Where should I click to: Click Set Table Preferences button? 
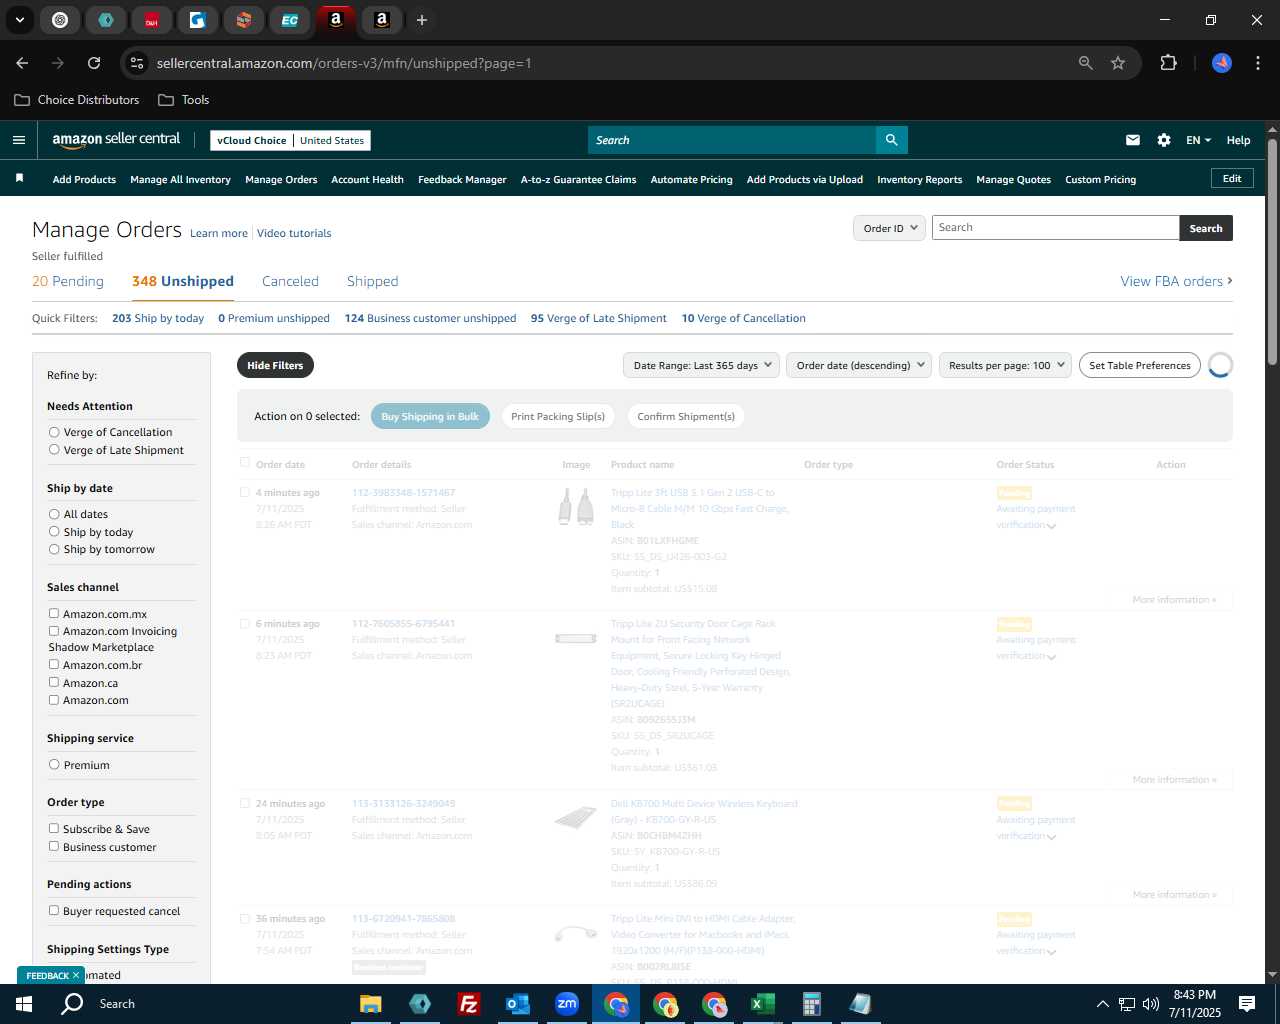click(1140, 365)
